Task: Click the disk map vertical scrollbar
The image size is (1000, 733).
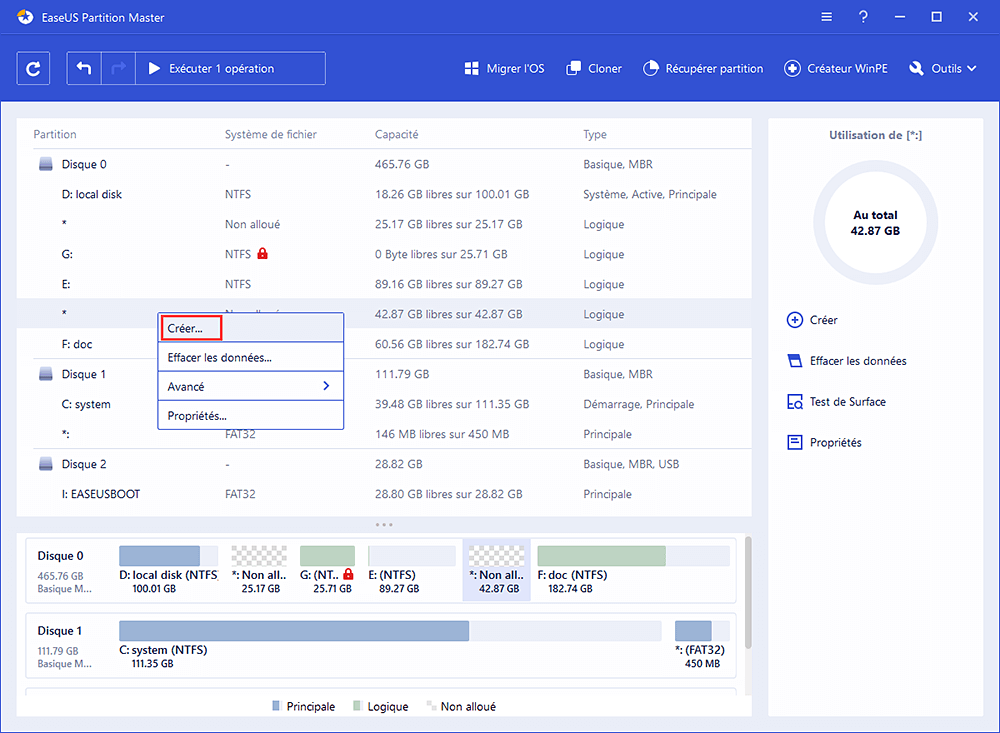Action: click(x=747, y=593)
